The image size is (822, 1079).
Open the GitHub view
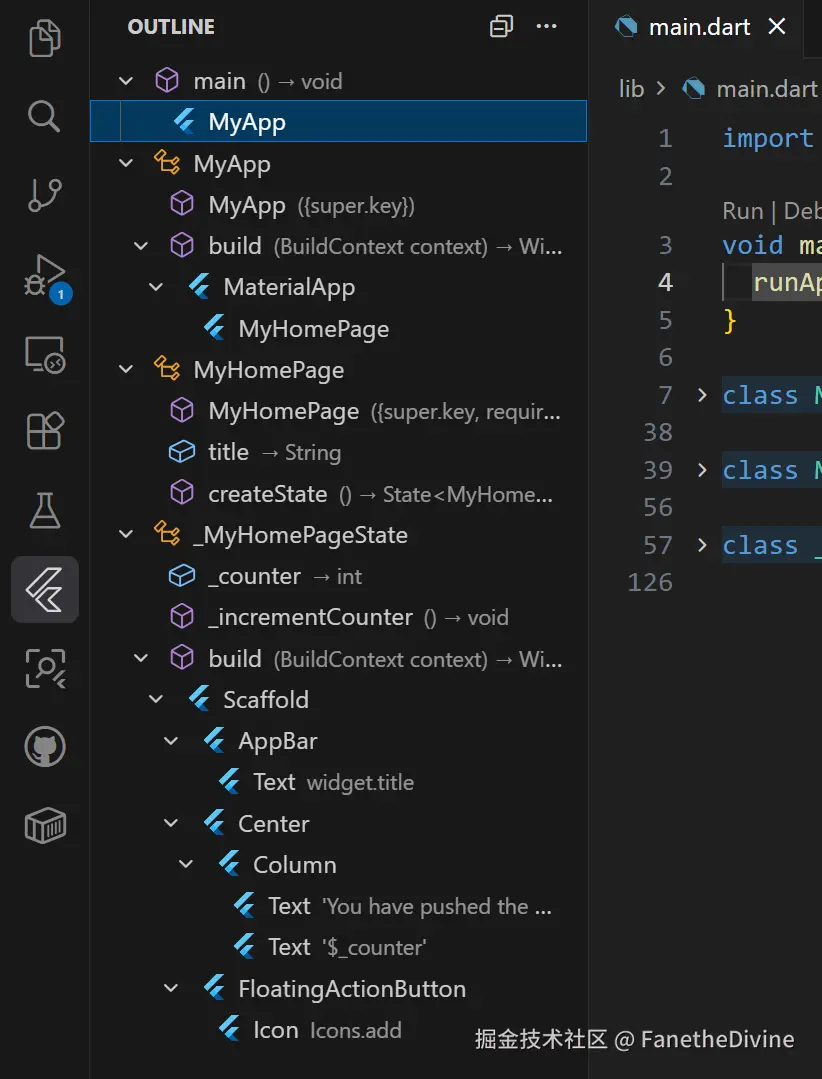(x=44, y=746)
